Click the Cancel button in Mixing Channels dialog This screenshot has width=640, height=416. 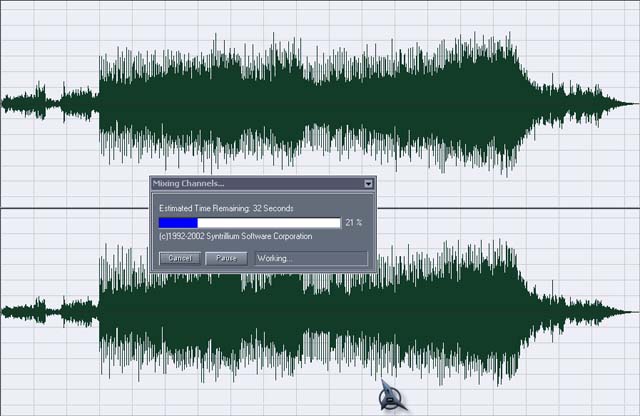[180, 258]
